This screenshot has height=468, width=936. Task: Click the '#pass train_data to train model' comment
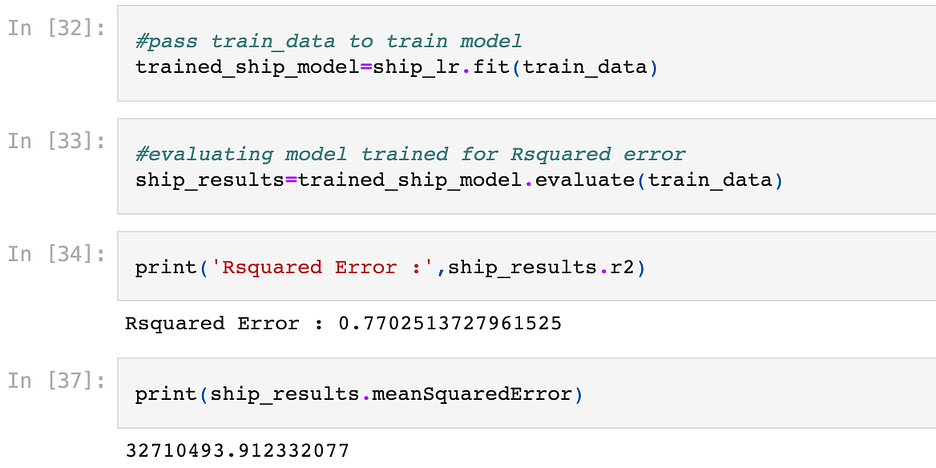329,41
